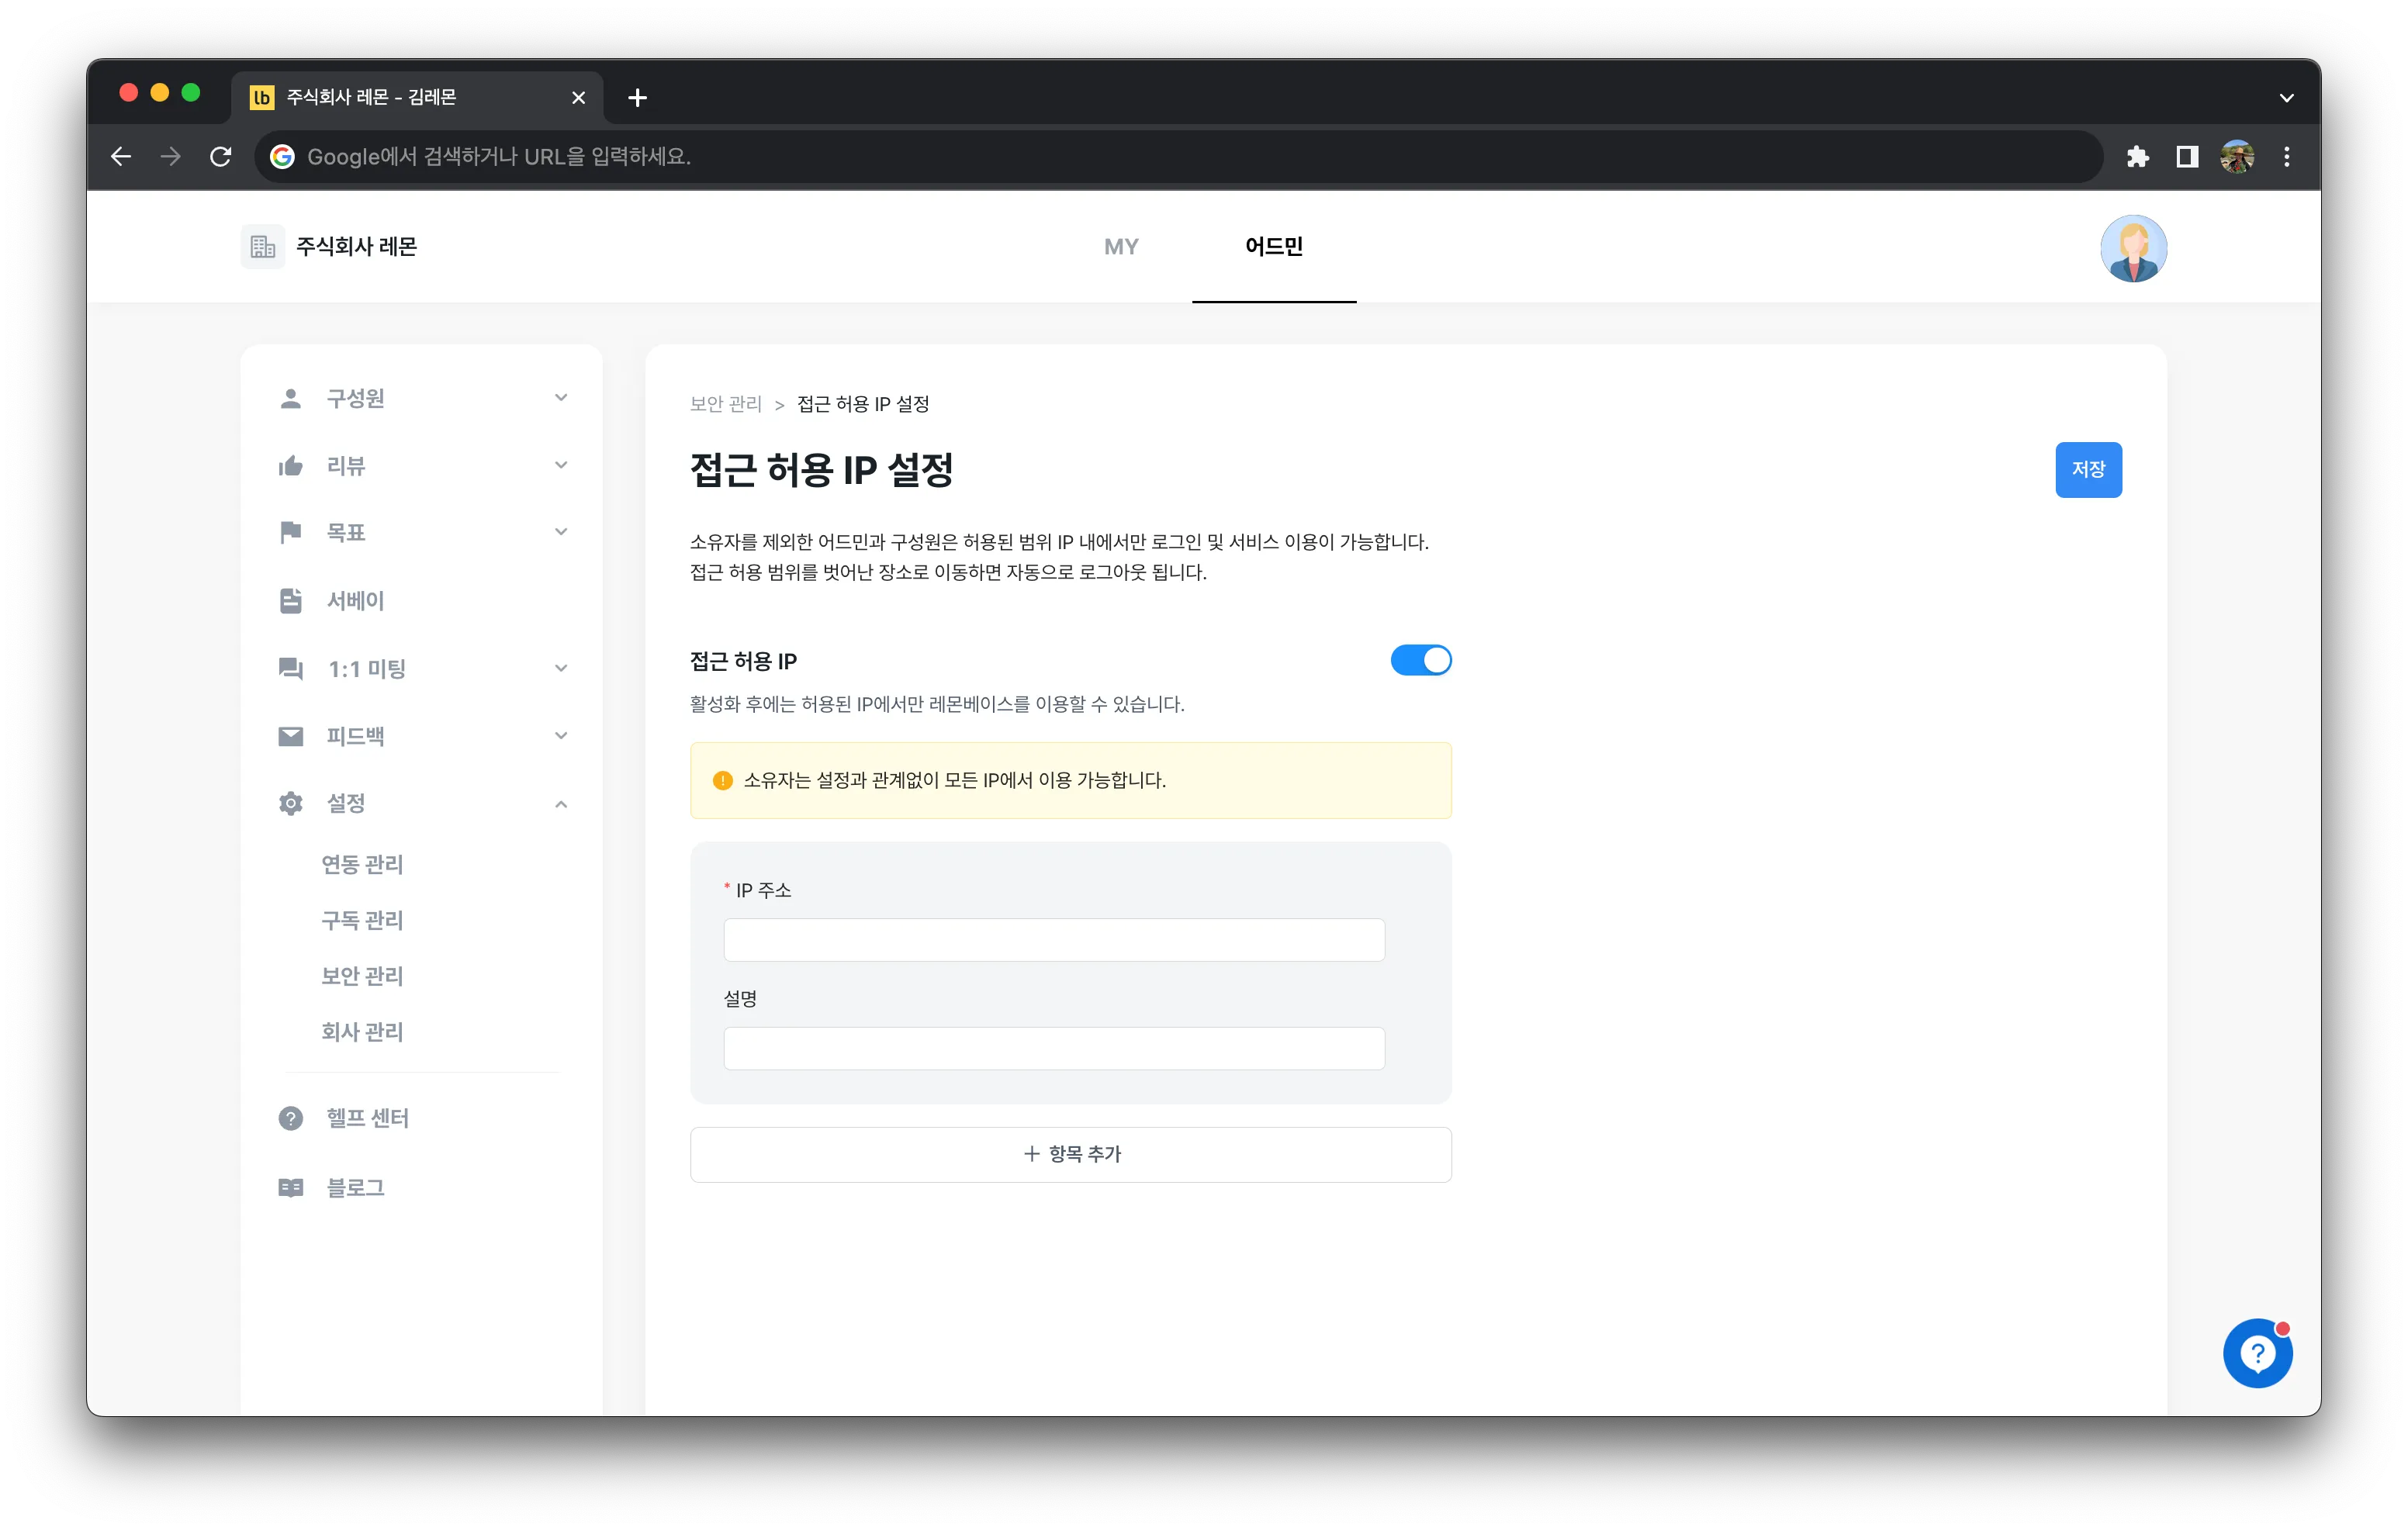Toggle off the 접근 허용 IP switch

pyautogui.click(x=1420, y=660)
